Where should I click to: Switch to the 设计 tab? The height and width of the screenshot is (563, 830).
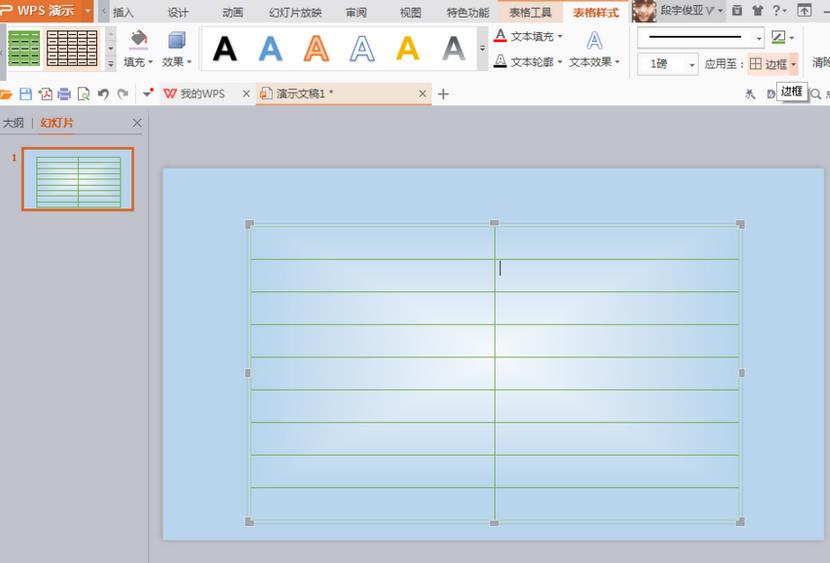[178, 13]
